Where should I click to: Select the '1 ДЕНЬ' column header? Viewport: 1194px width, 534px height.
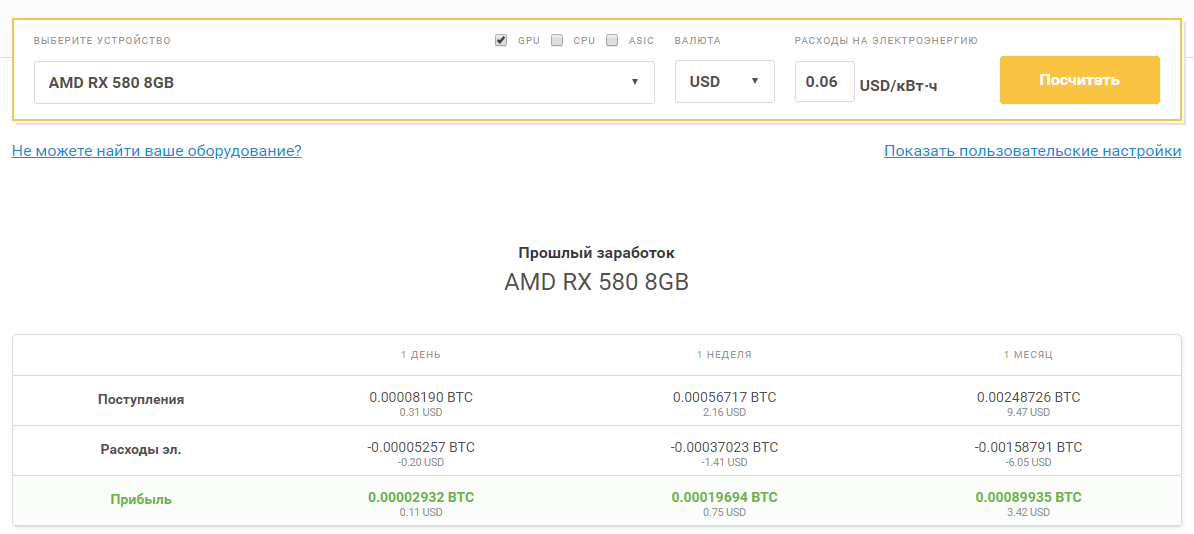[421, 355]
